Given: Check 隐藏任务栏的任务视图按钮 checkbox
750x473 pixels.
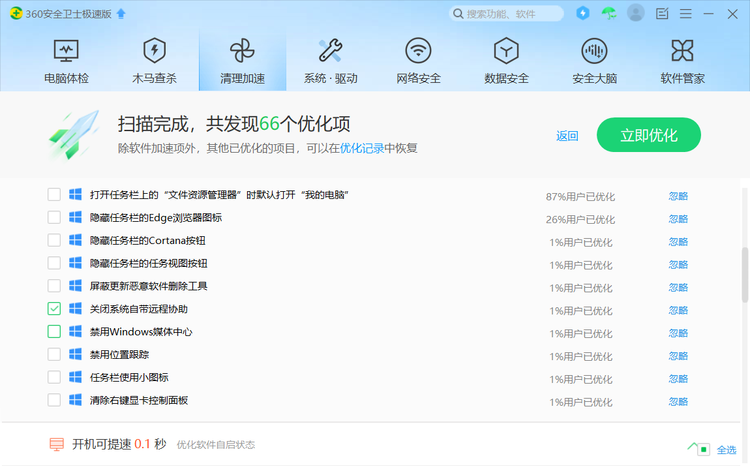Looking at the screenshot, I should [x=54, y=263].
